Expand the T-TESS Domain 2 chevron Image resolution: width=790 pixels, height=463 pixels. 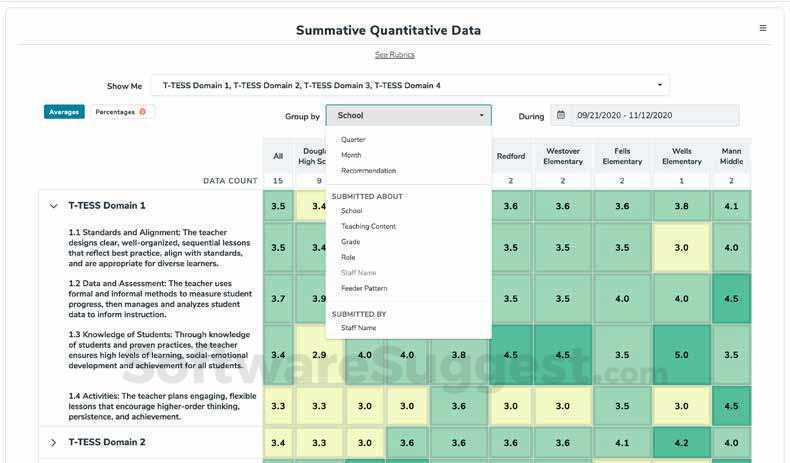click(53, 442)
